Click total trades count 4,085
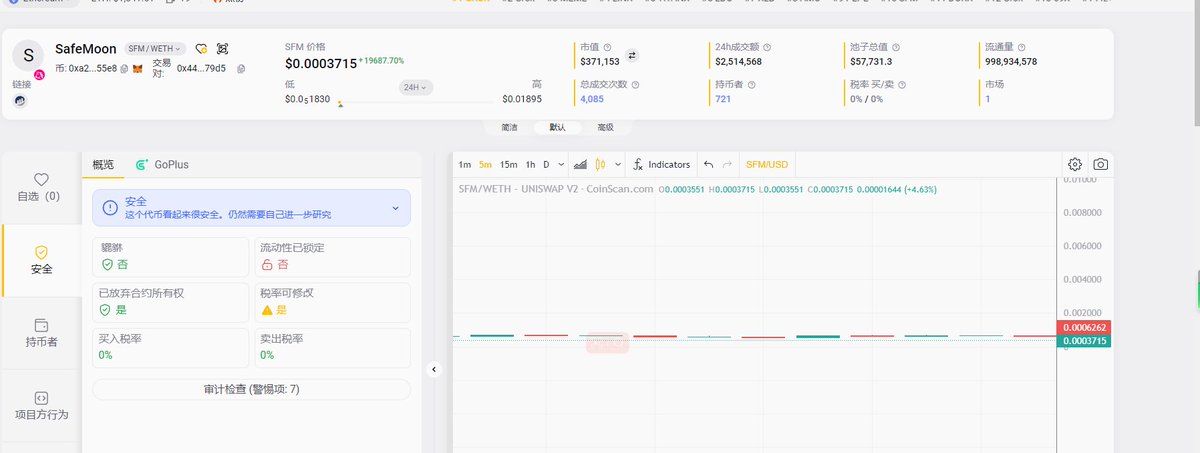Image resolution: width=1200 pixels, height=453 pixels. [591, 99]
